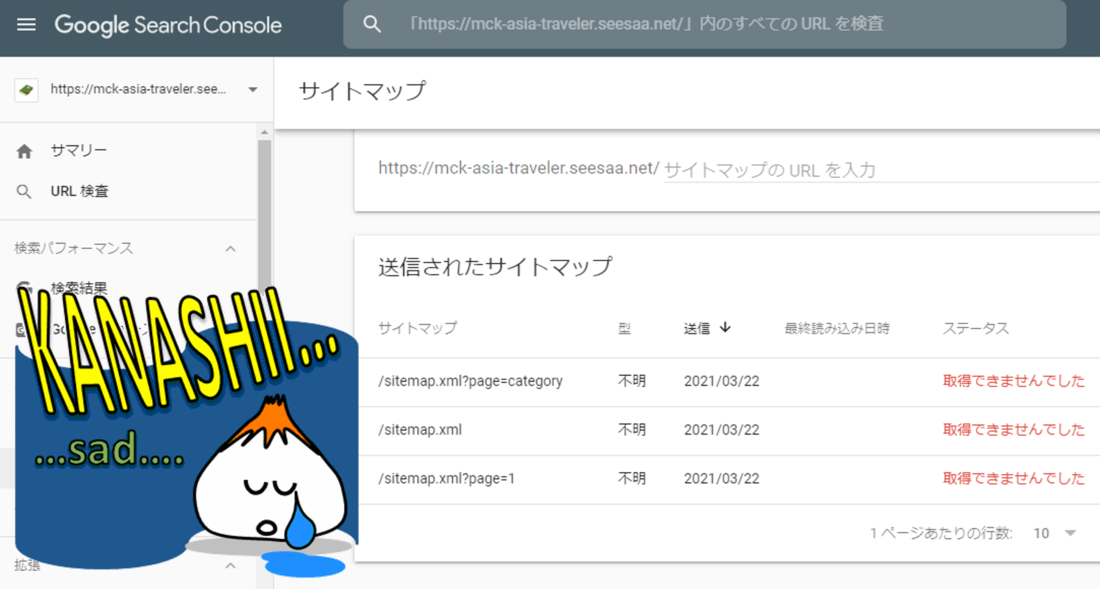
Task: Click the サイトマップの URL を入力 field
Action: [x=881, y=170]
